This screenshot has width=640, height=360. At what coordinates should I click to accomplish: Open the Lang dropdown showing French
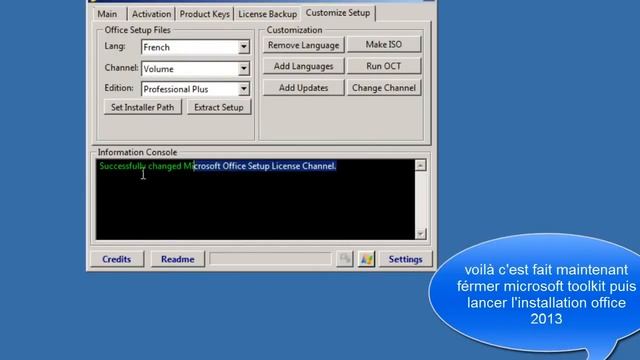196,47
